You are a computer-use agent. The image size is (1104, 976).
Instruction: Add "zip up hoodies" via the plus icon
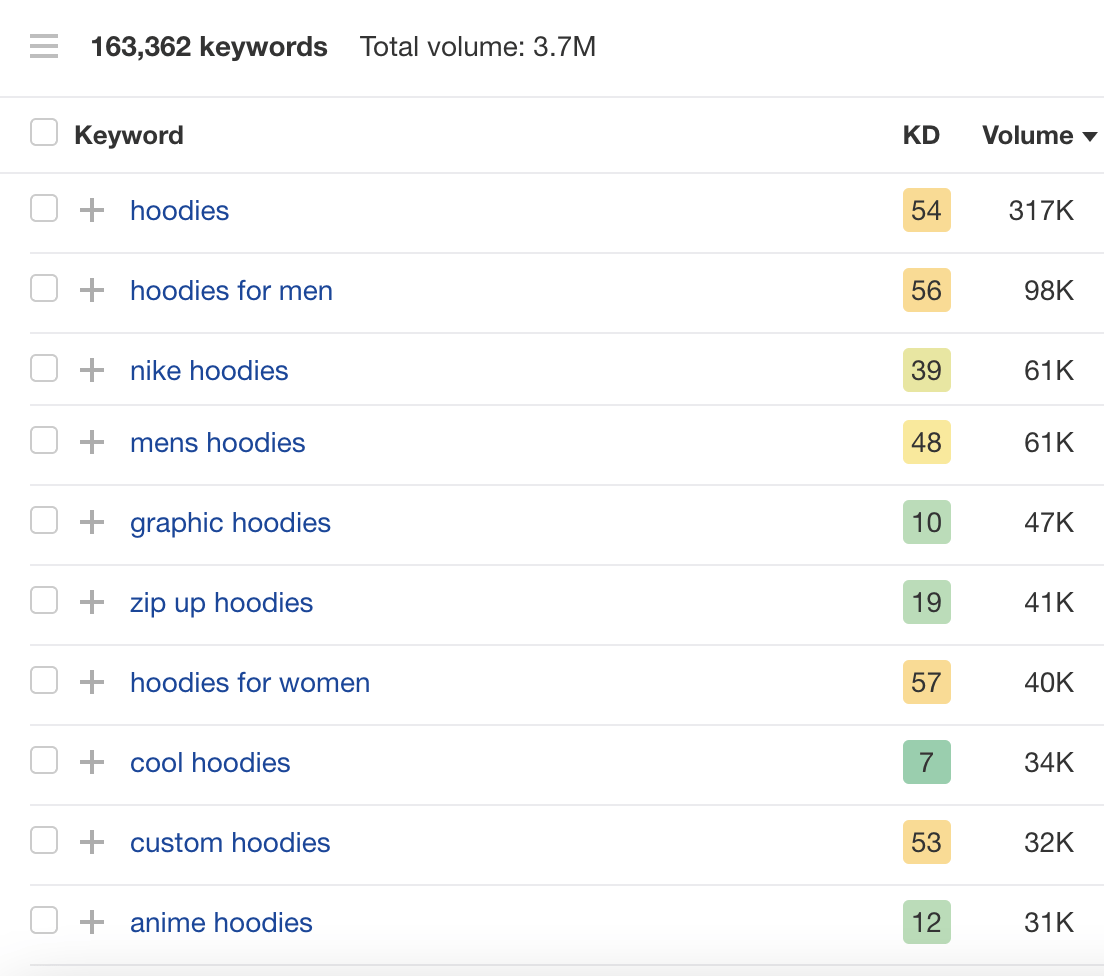point(91,602)
